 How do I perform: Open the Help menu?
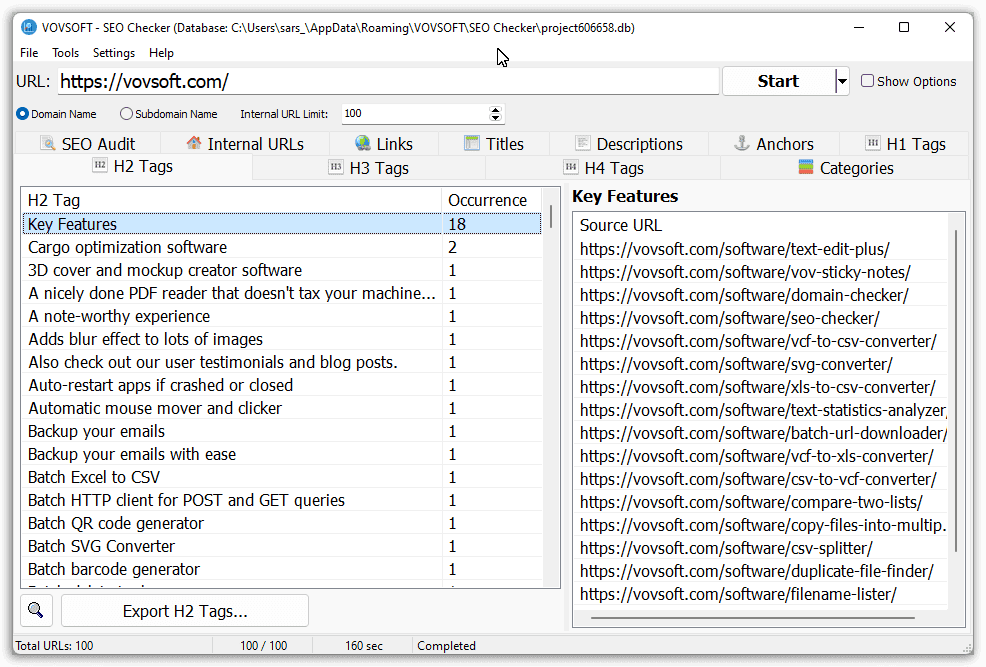pyautogui.click(x=161, y=53)
